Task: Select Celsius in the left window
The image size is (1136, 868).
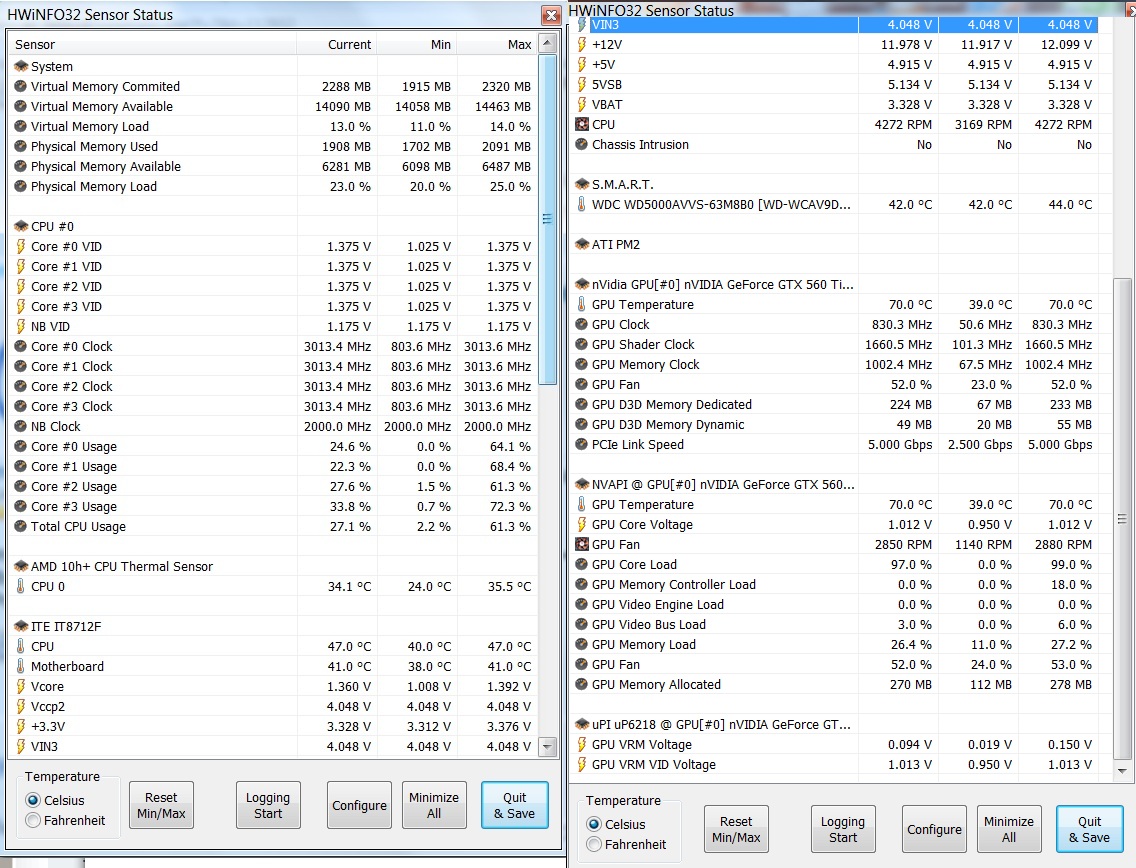Action: 33,801
